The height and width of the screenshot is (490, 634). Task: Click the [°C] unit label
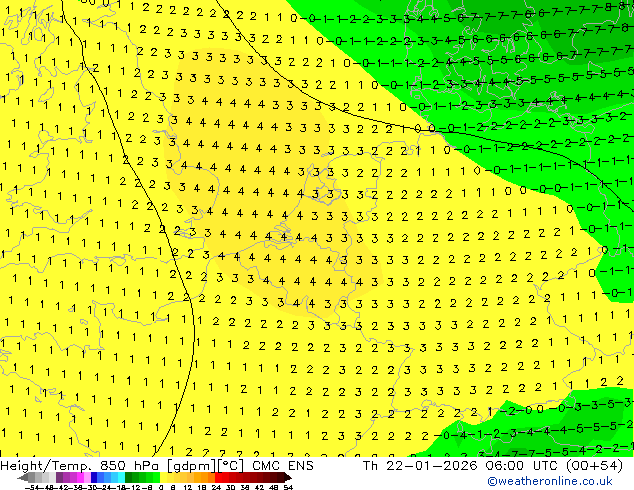coord(231,466)
